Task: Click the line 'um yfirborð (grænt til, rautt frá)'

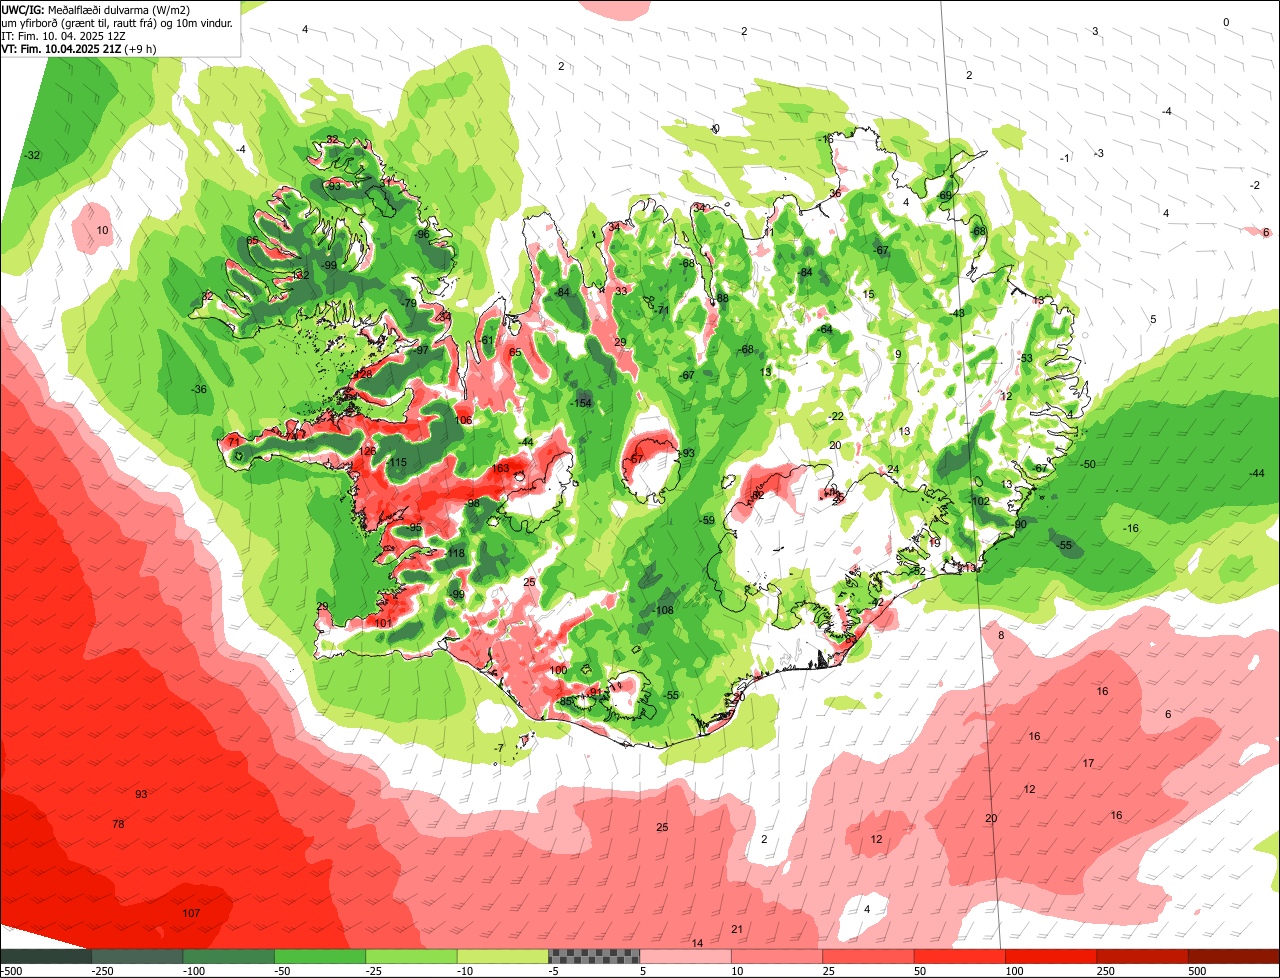Action: click(x=80, y=22)
